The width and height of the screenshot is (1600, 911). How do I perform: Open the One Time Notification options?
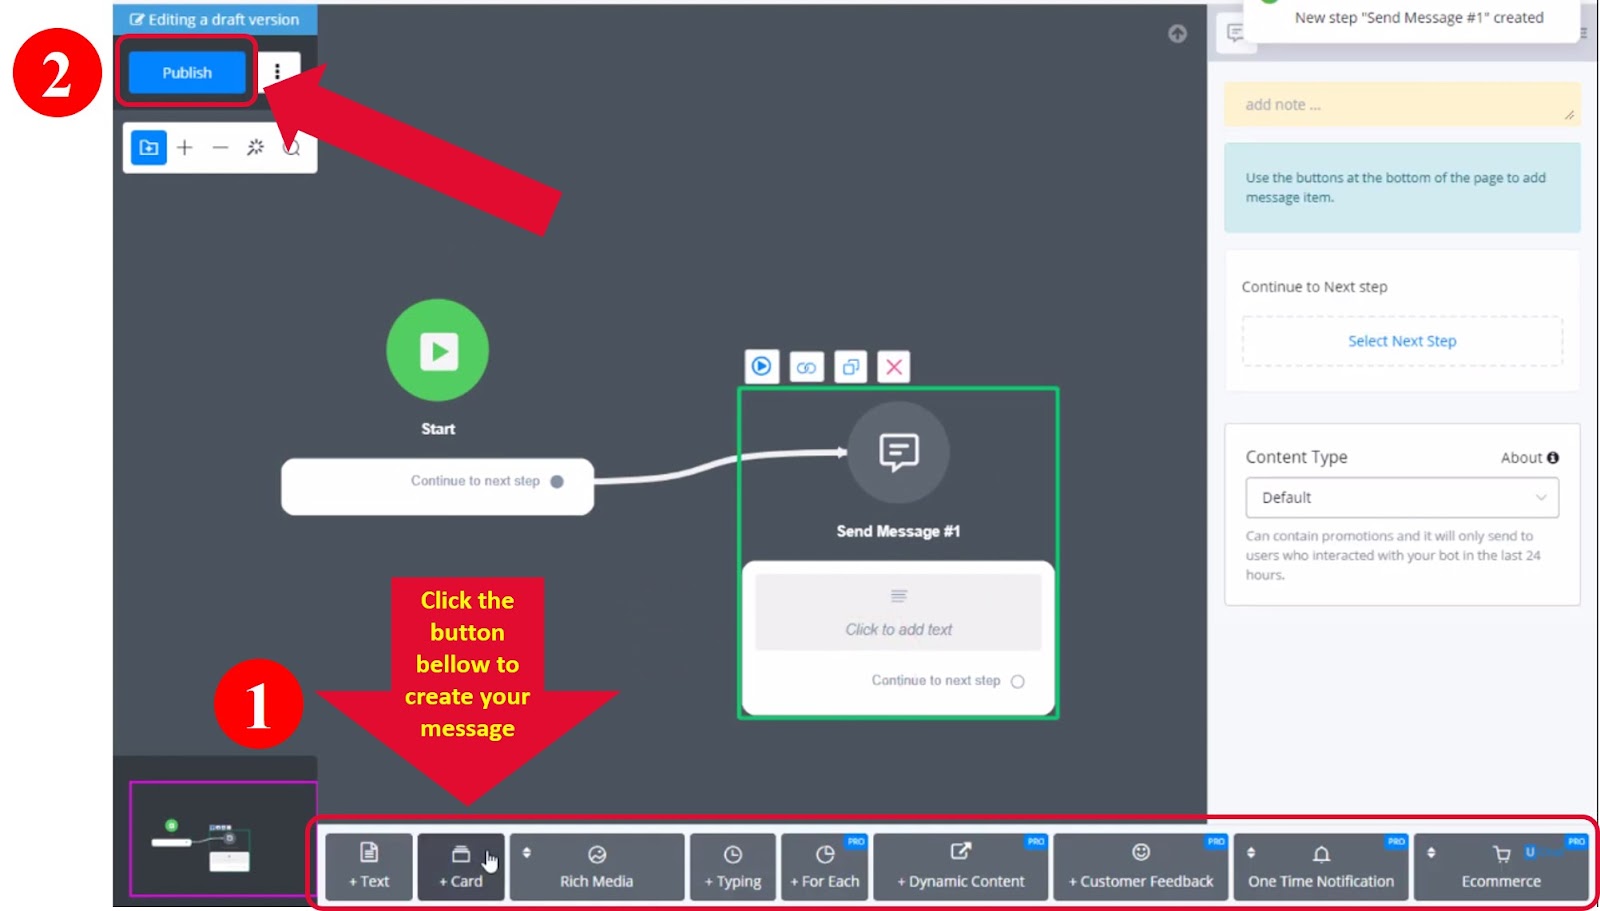click(1321, 866)
